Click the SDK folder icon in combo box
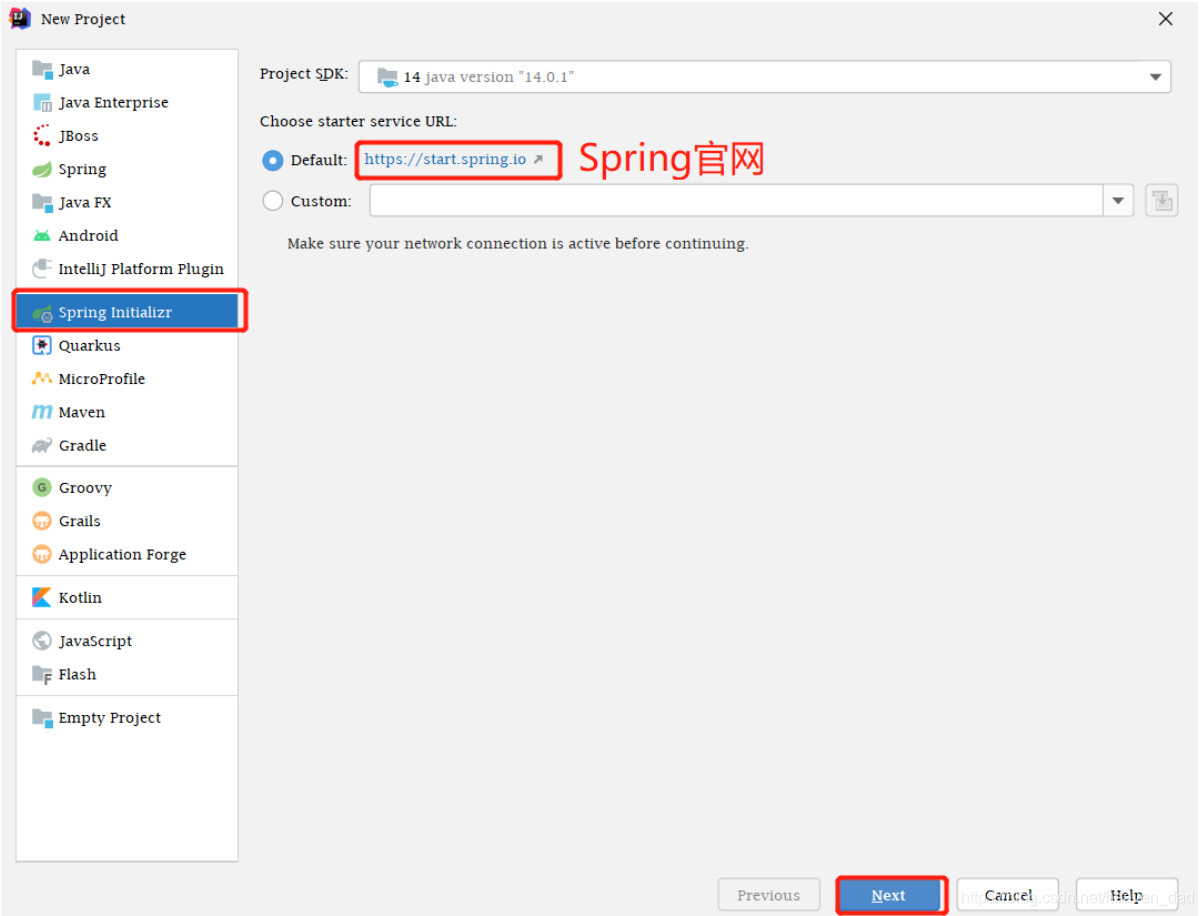Image resolution: width=1203 pixels, height=916 pixels. [387, 77]
